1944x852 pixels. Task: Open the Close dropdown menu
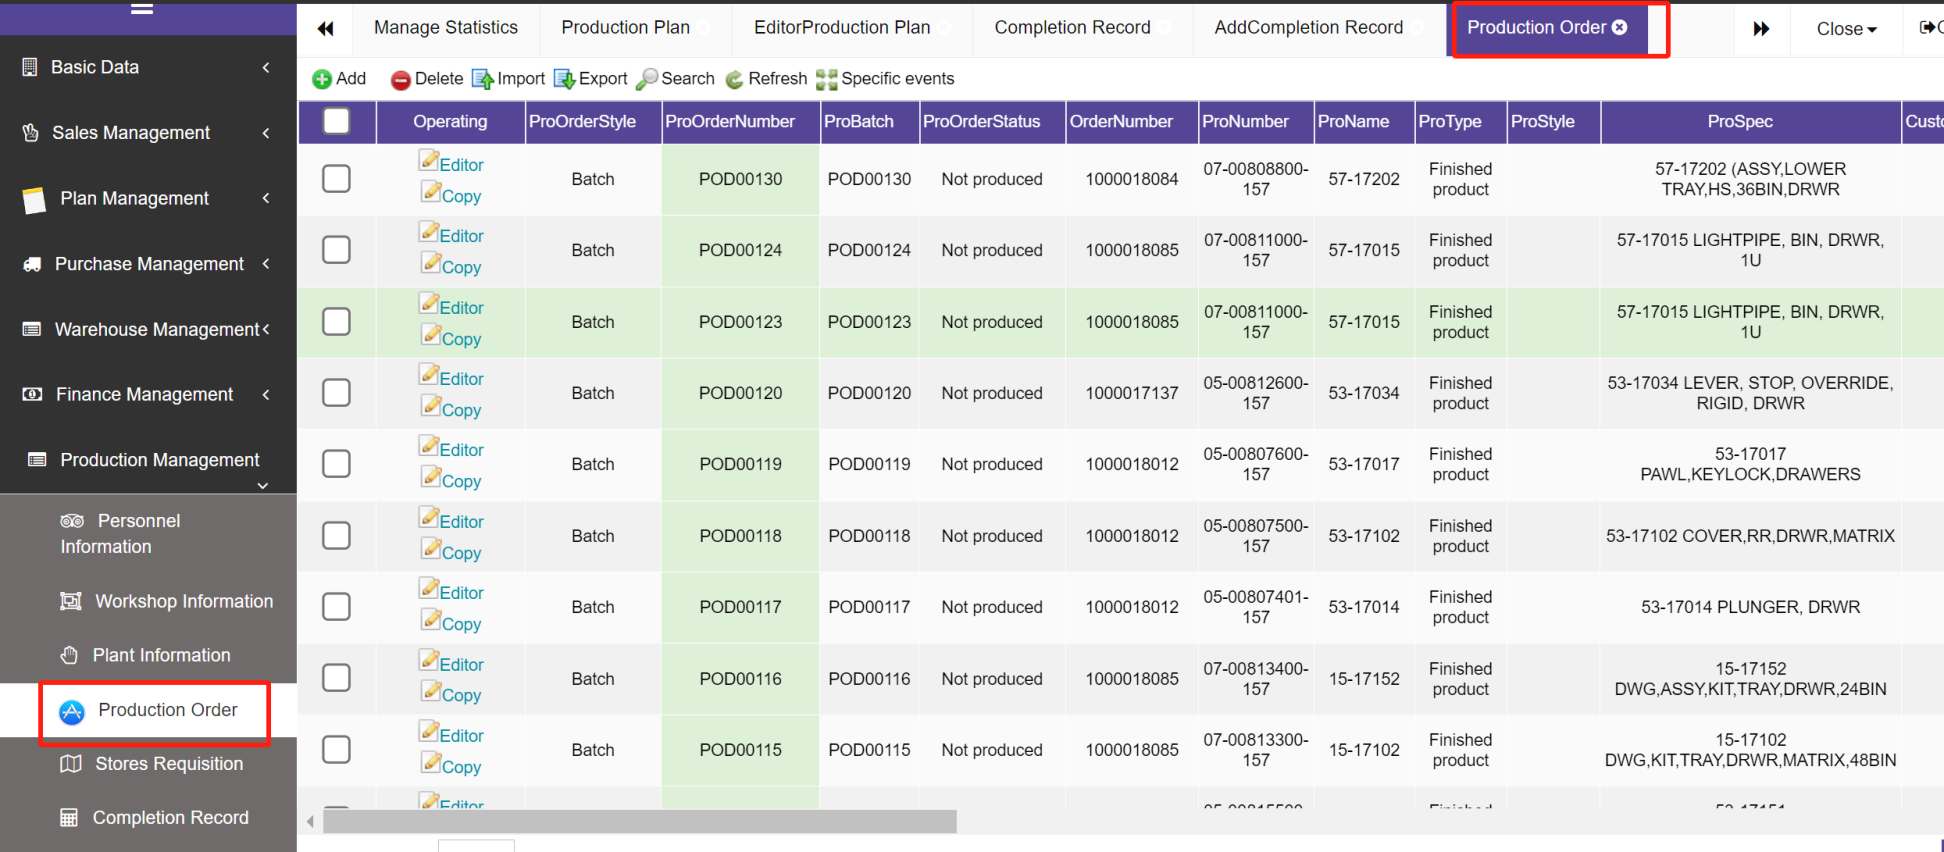point(1845,29)
